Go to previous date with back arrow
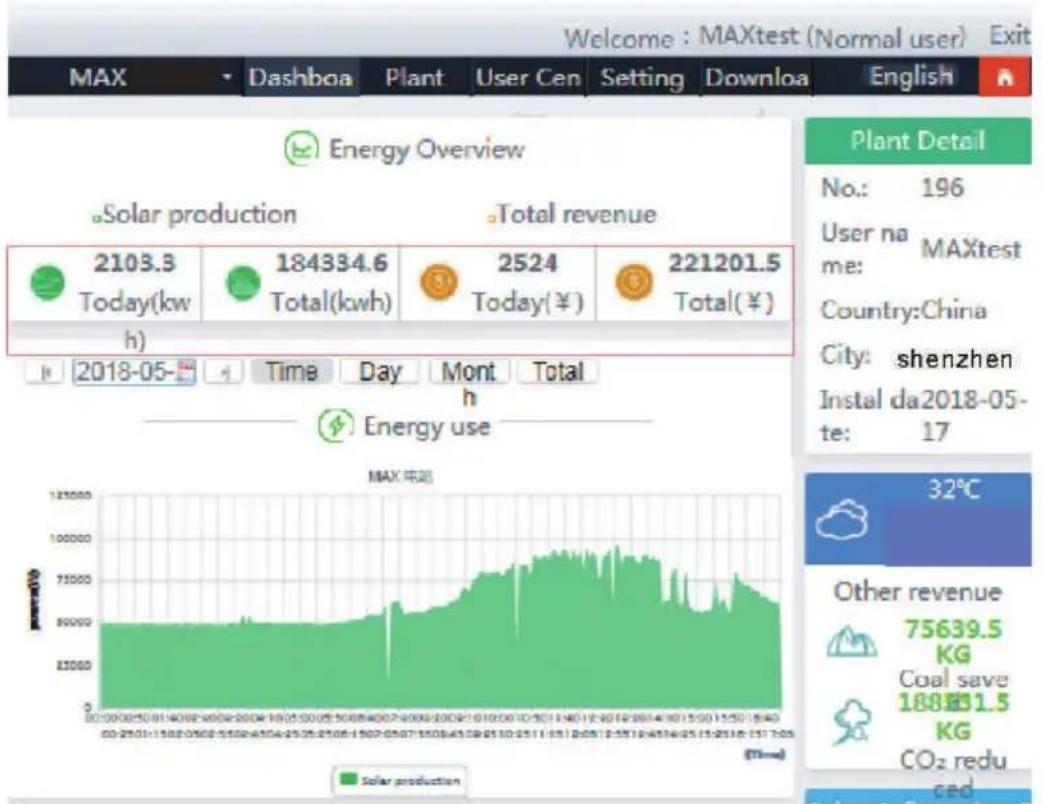 pos(45,372)
